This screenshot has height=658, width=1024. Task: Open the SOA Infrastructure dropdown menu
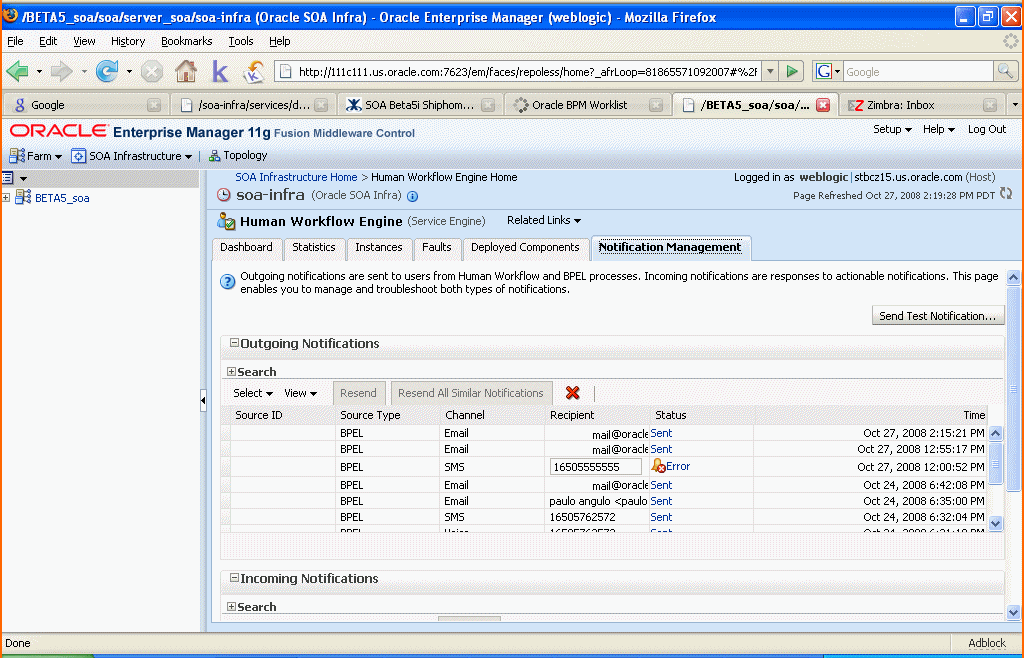point(132,156)
